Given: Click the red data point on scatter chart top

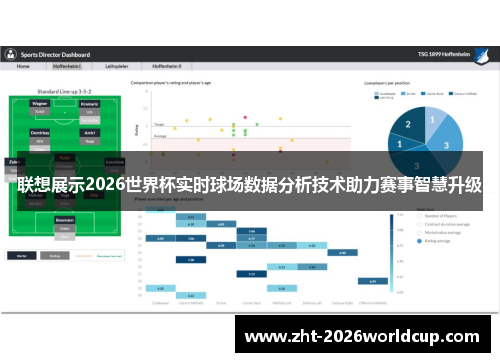Looking at the screenshot, I should [x=245, y=117].
